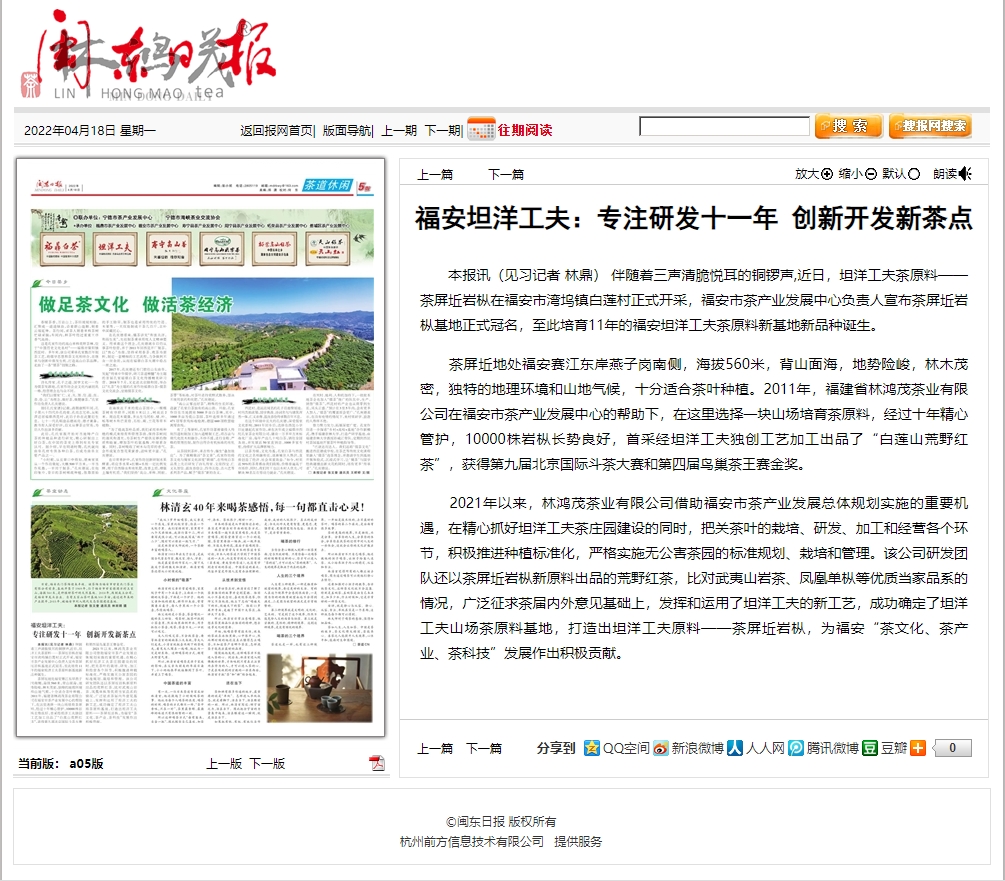Click the share count bubble showing 0
This screenshot has width=1005, height=881.
(x=952, y=748)
